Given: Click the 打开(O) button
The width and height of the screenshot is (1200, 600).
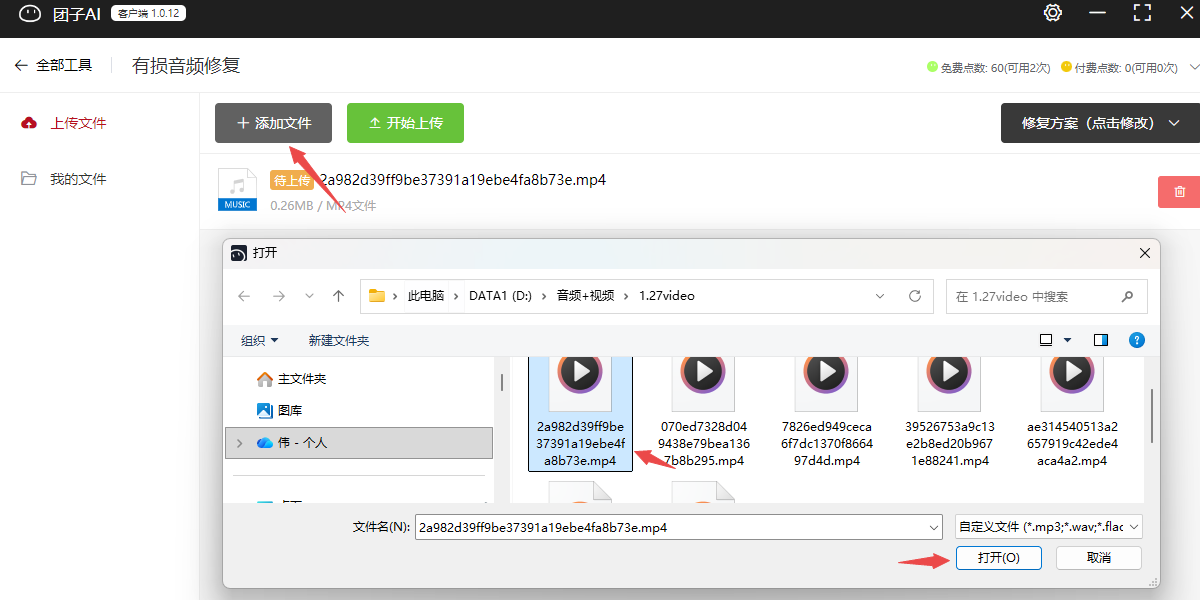Looking at the screenshot, I should (x=999, y=557).
